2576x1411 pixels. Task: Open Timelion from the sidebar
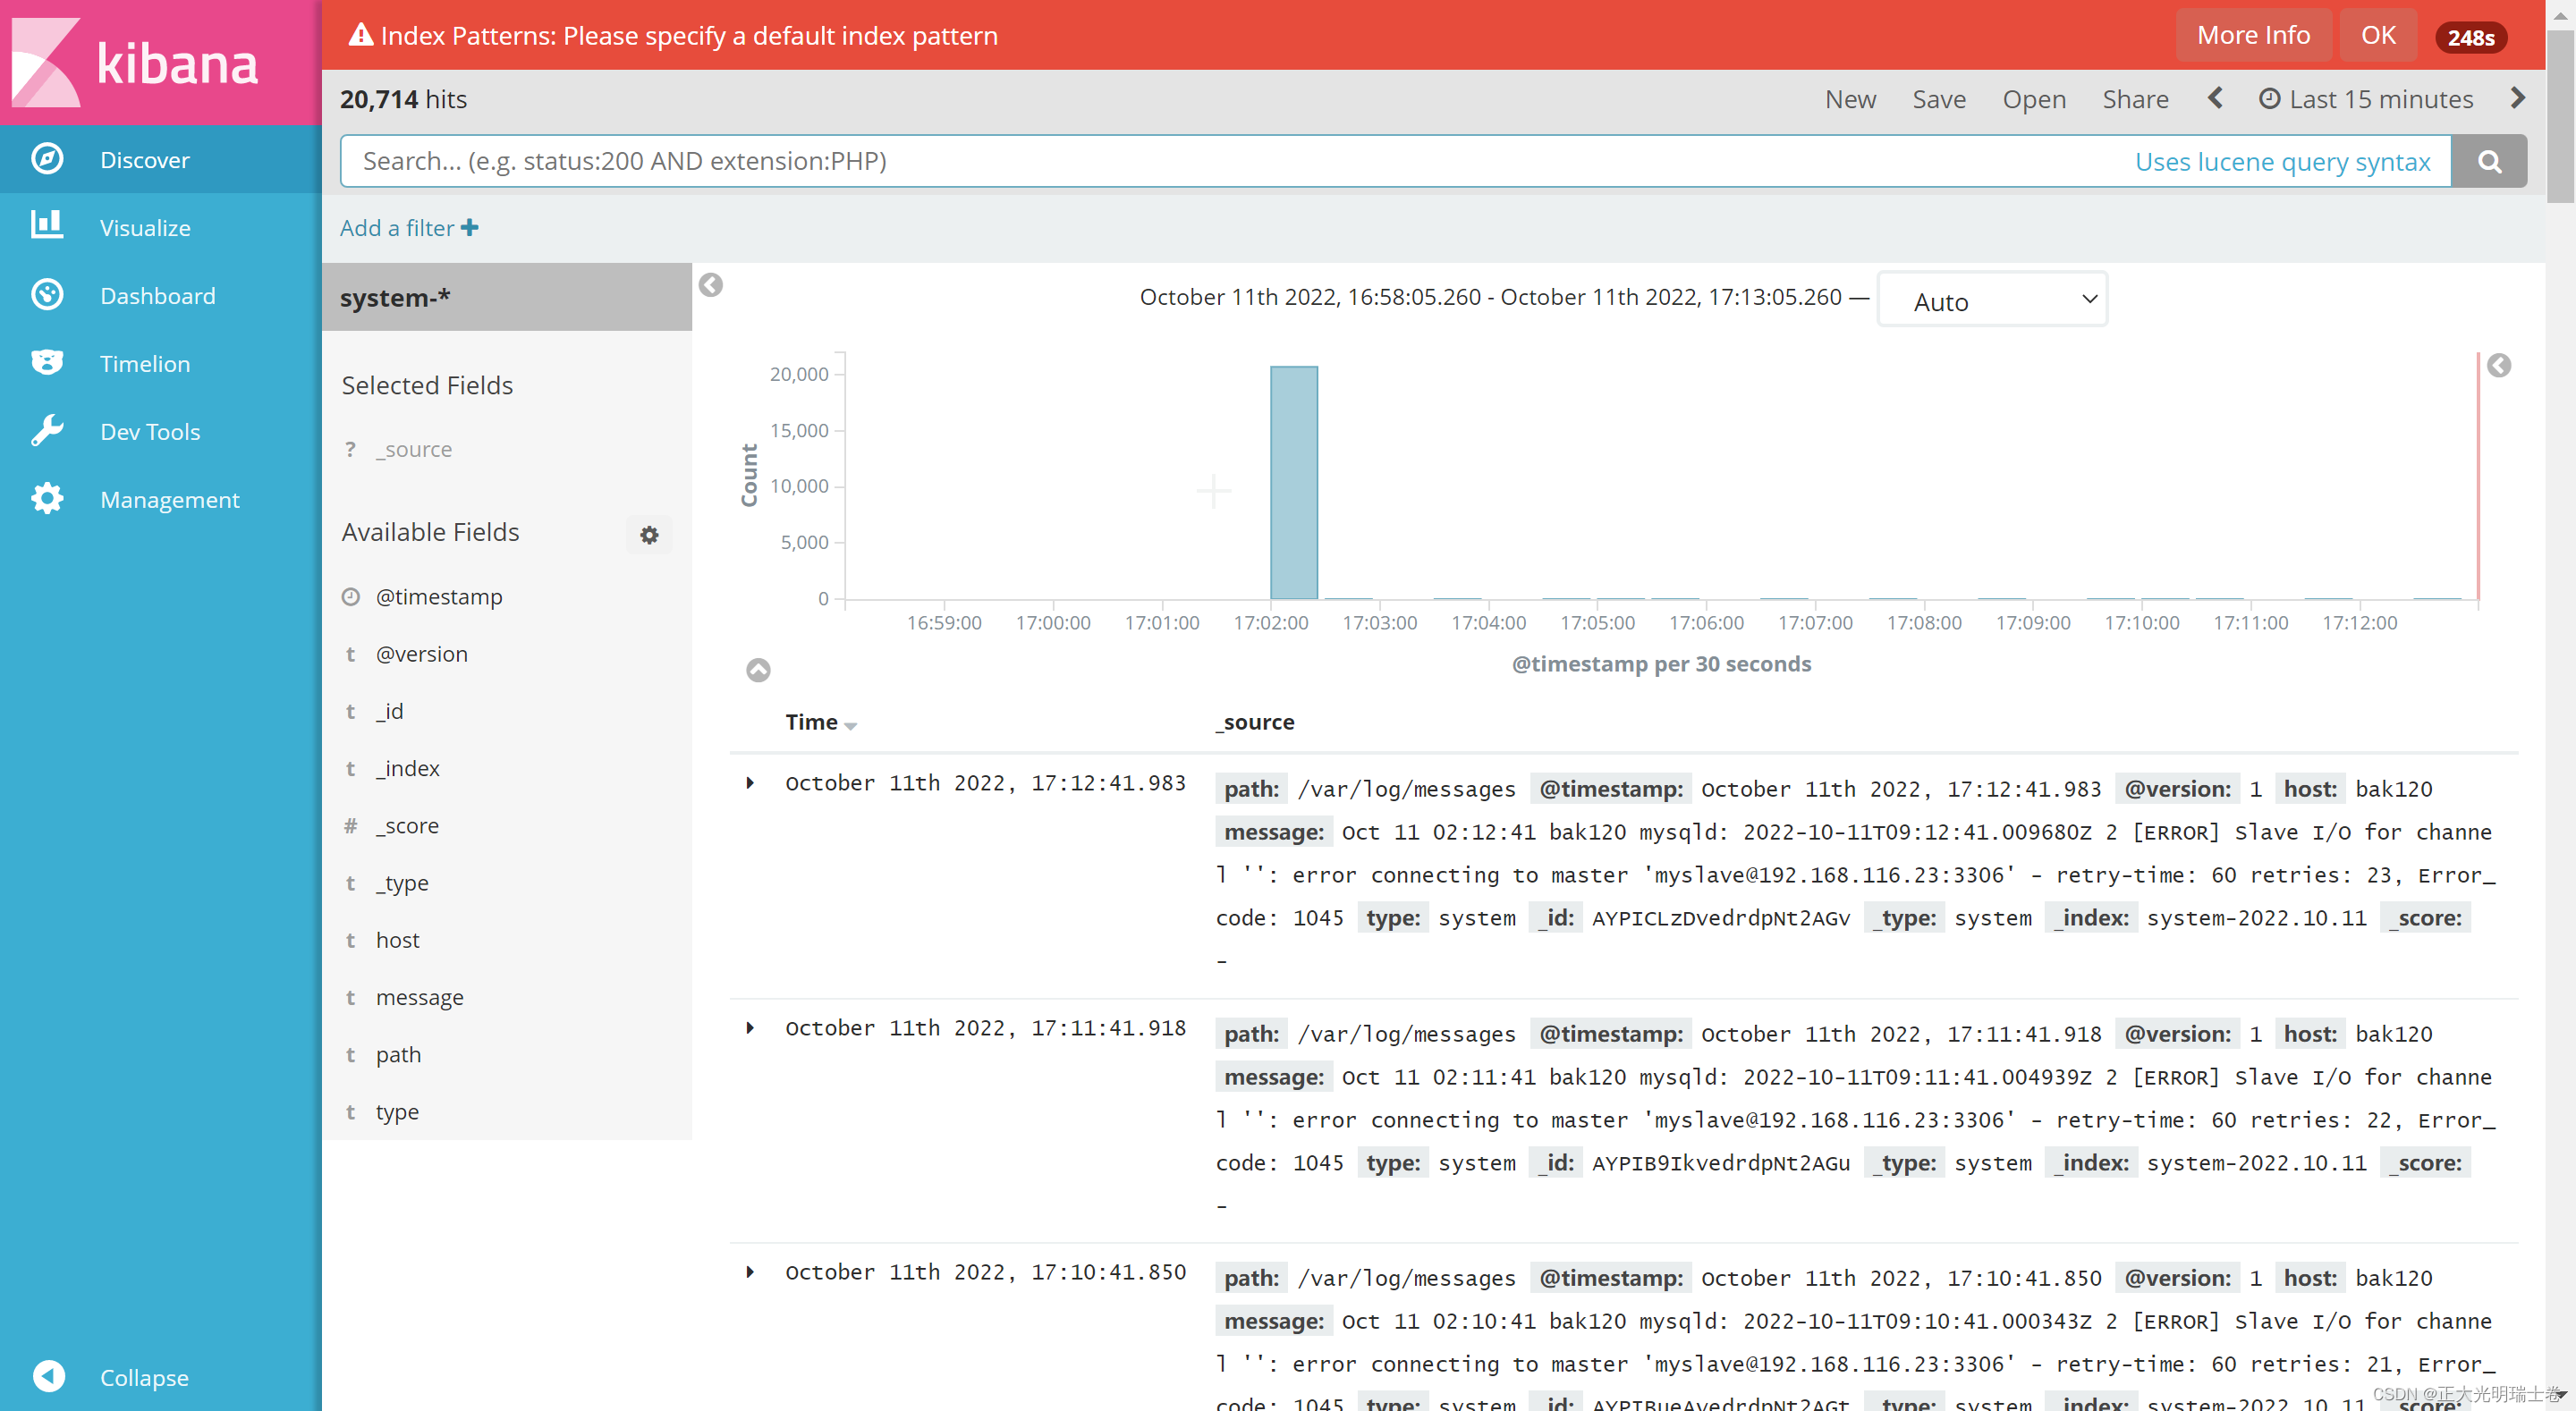pyautogui.click(x=145, y=363)
